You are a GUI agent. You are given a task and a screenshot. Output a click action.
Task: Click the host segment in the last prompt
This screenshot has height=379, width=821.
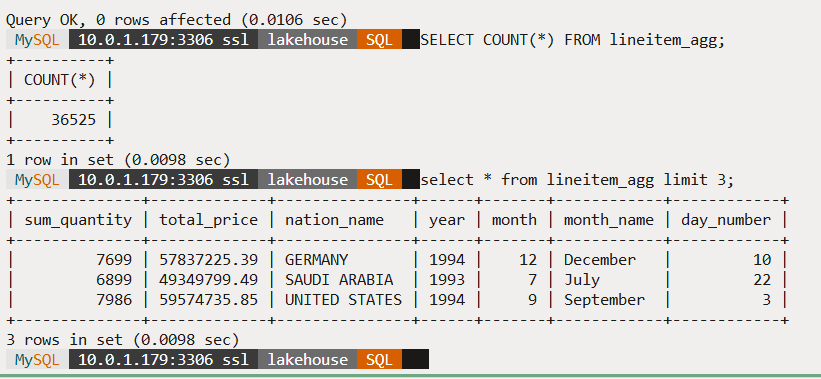pos(163,360)
